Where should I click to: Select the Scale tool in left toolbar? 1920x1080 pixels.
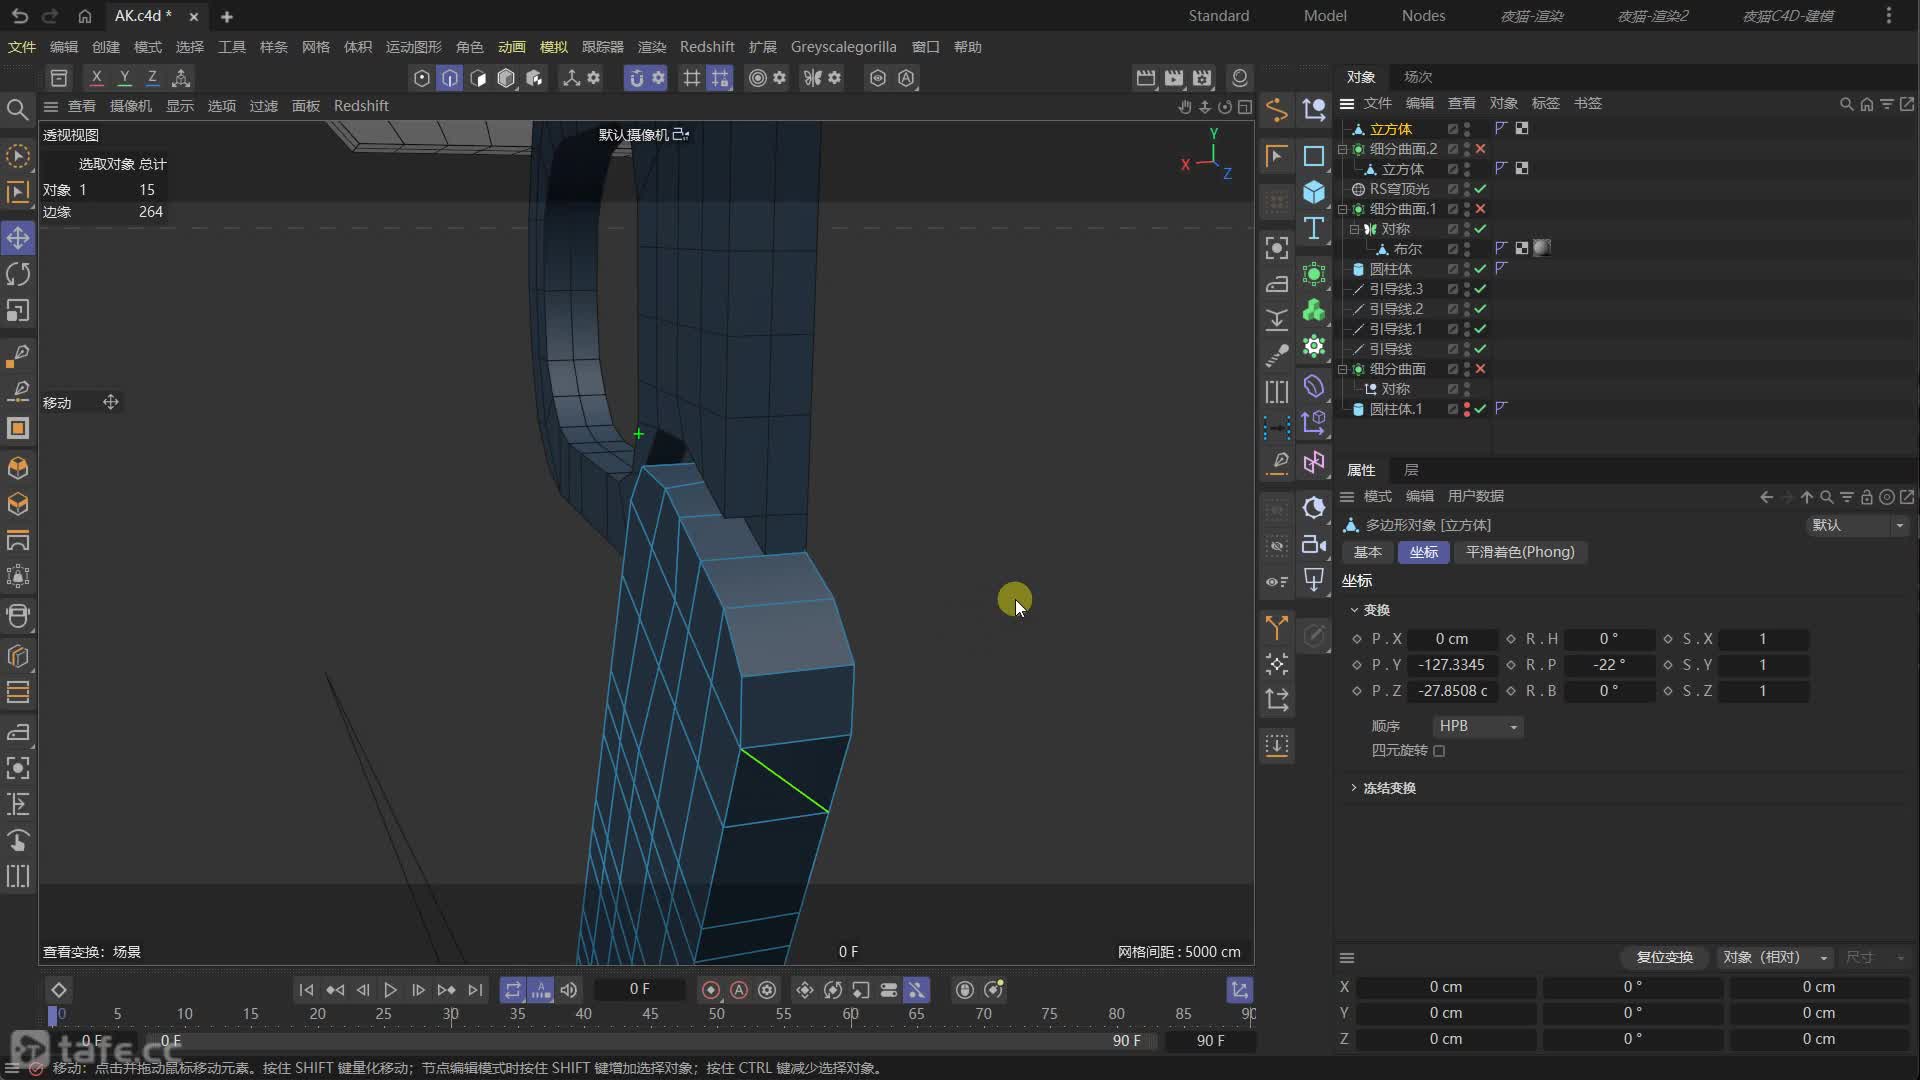click(x=18, y=311)
